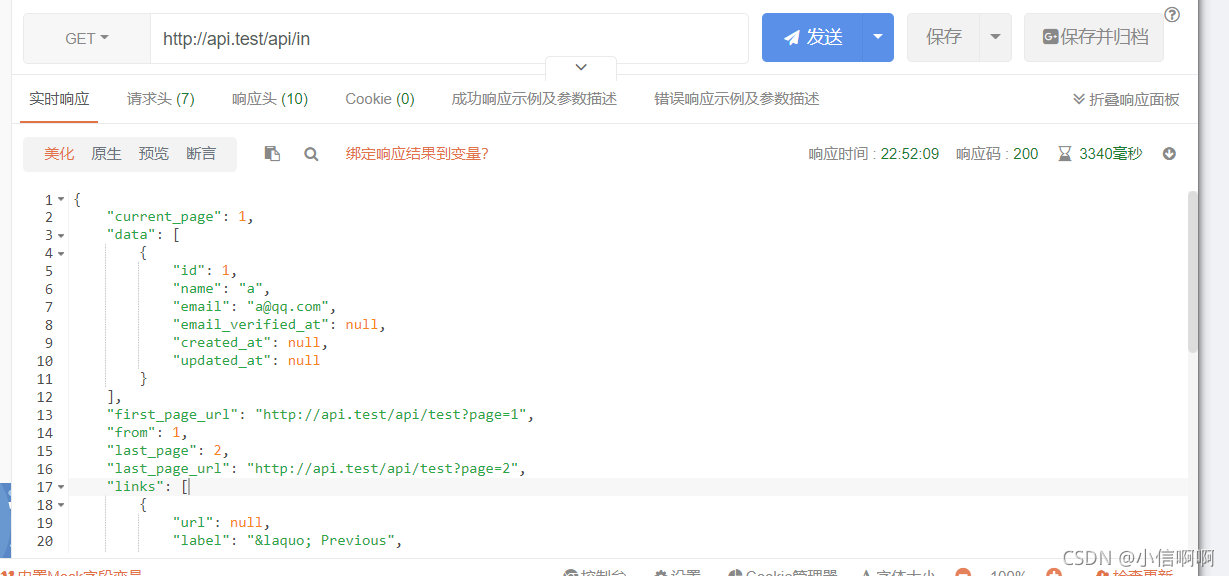Select the 预览 preview view
This screenshot has height=576, width=1229.
click(154, 154)
